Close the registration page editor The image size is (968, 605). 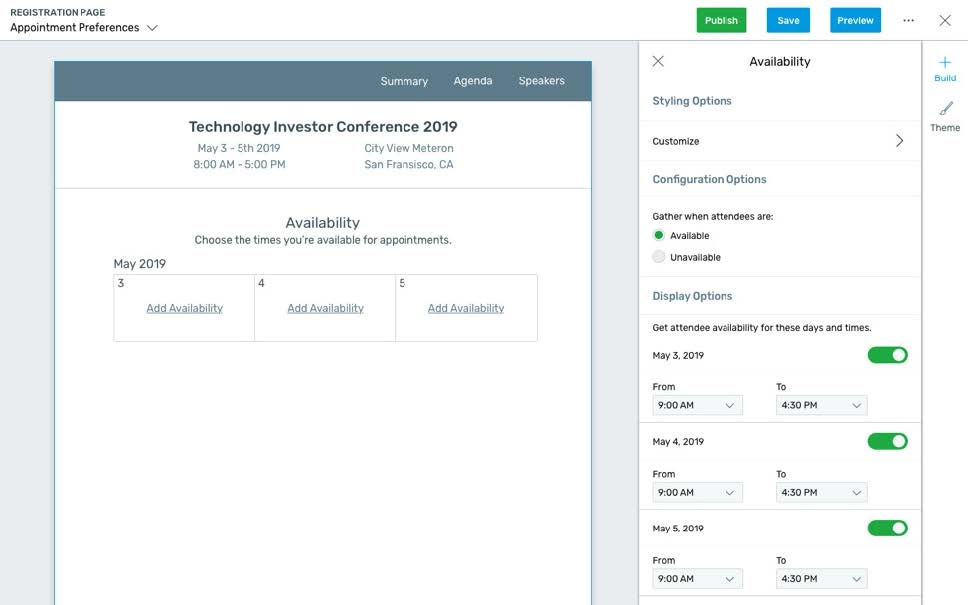(945, 20)
